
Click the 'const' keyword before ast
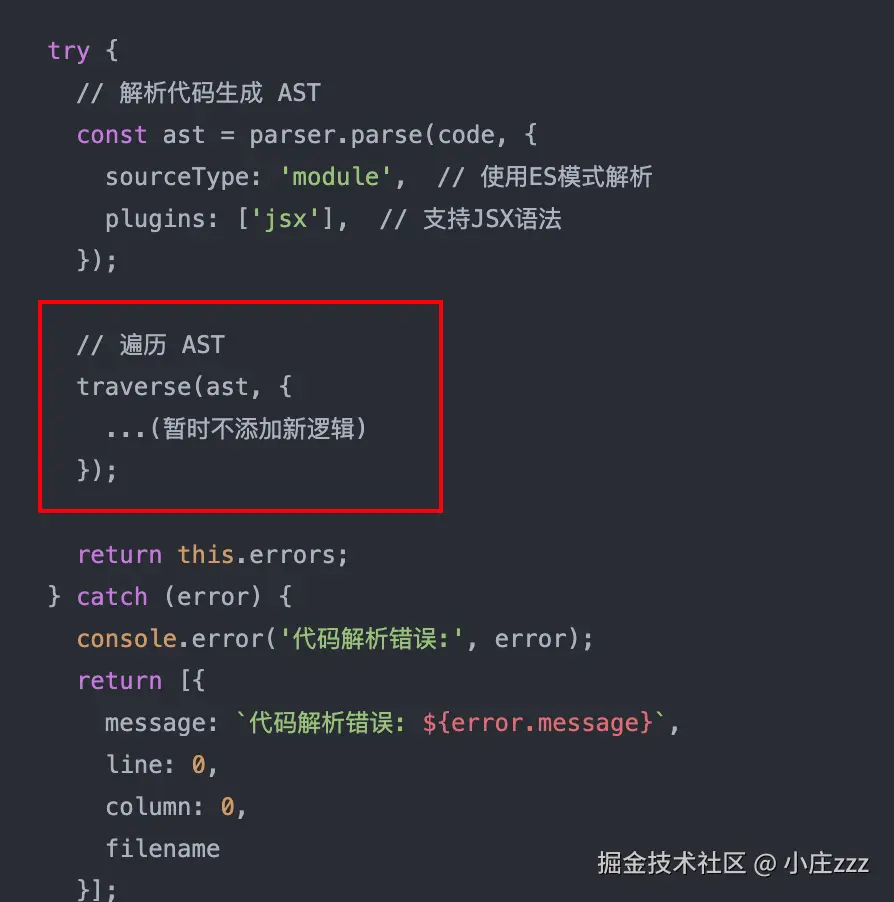(111, 135)
